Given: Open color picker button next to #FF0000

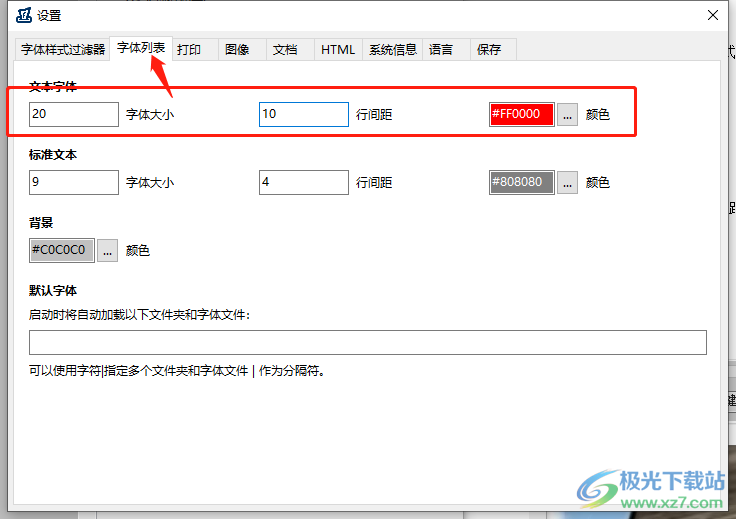Looking at the screenshot, I should [567, 114].
